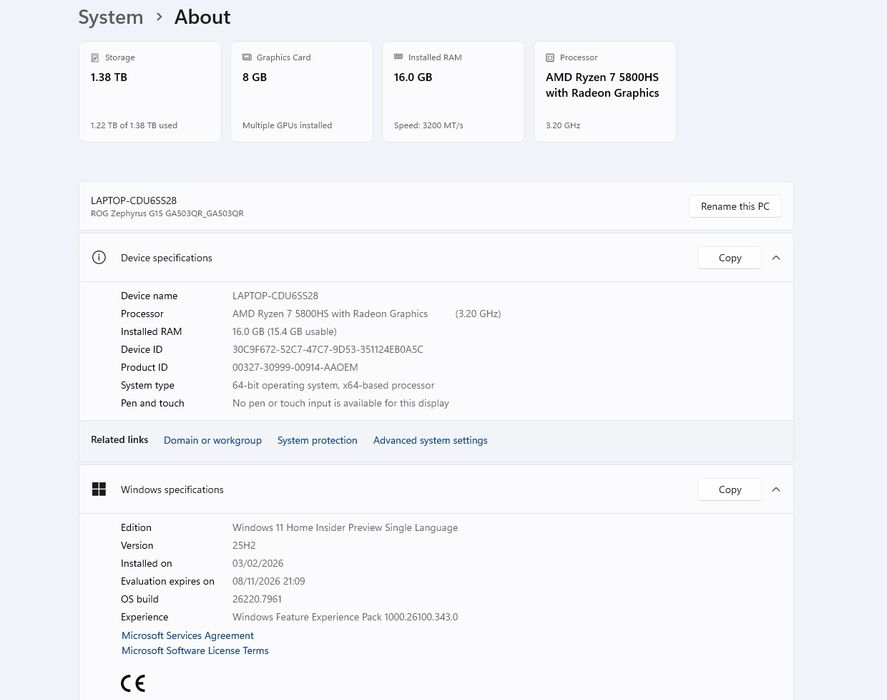Open Advanced system settings
887x700 pixels.
pos(430,440)
